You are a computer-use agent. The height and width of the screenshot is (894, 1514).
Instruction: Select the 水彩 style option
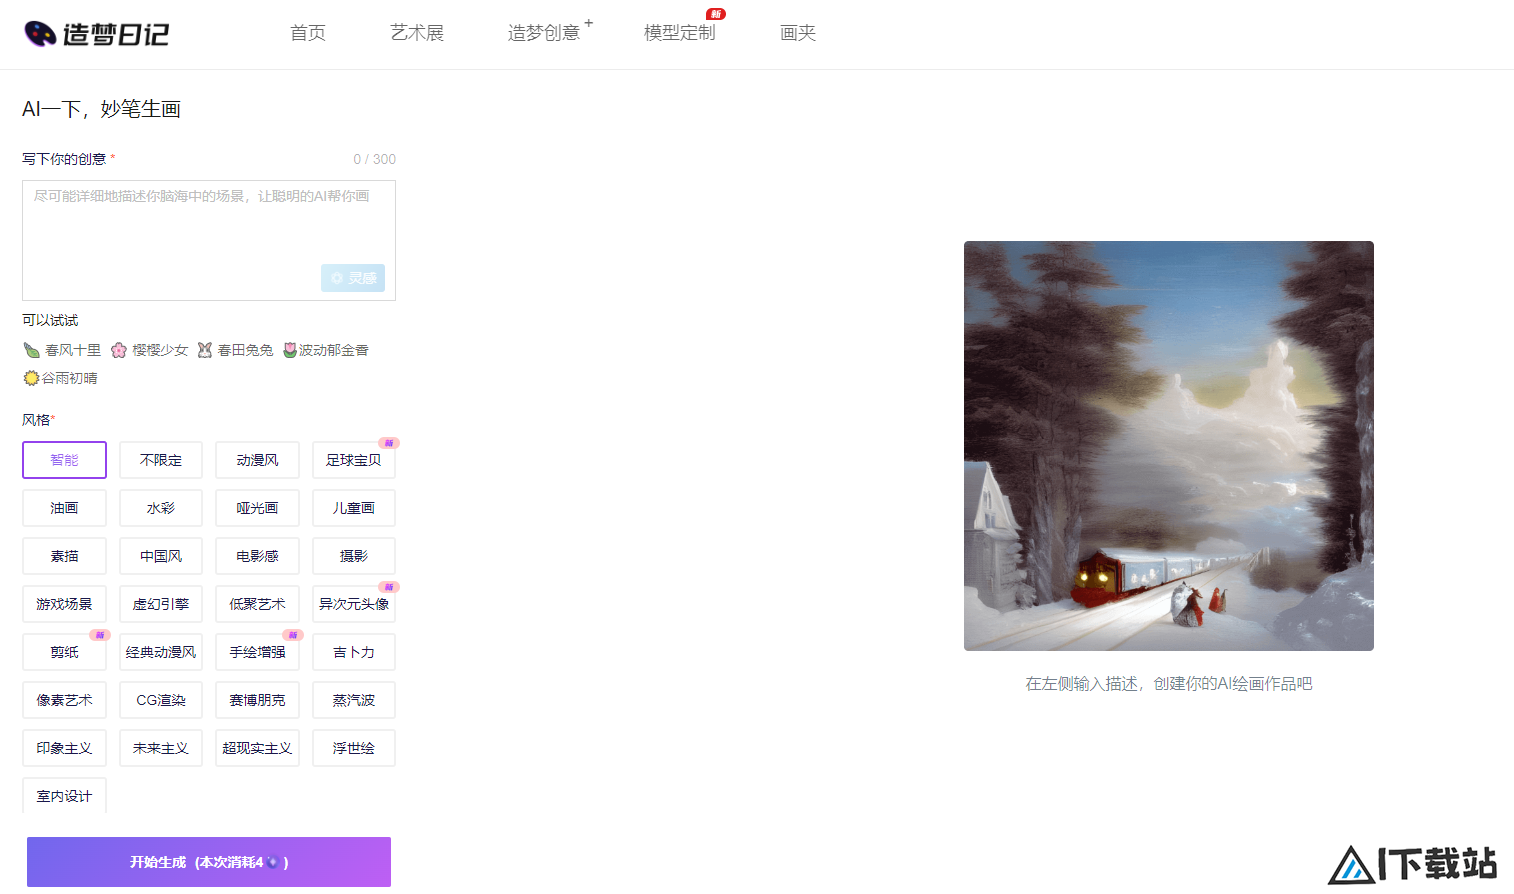pyautogui.click(x=161, y=508)
